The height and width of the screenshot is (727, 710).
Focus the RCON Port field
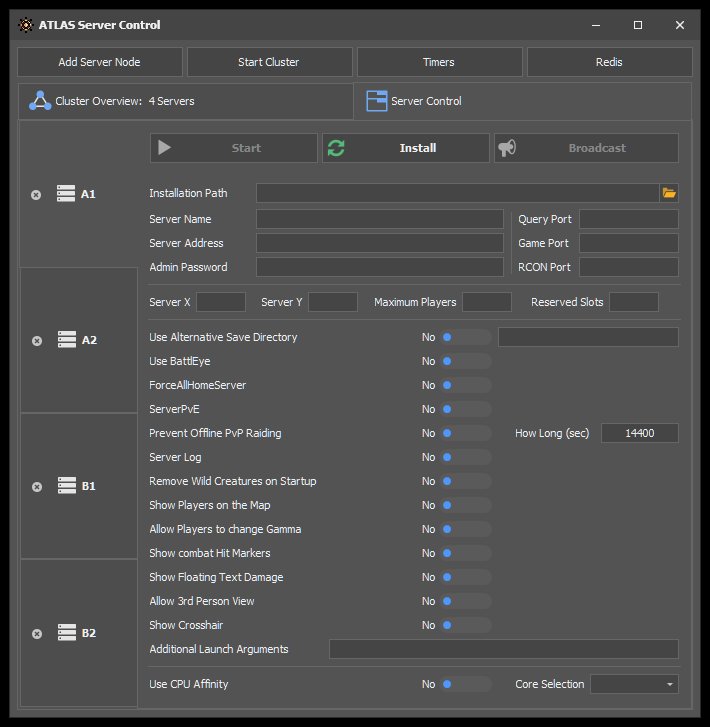[x=629, y=267]
